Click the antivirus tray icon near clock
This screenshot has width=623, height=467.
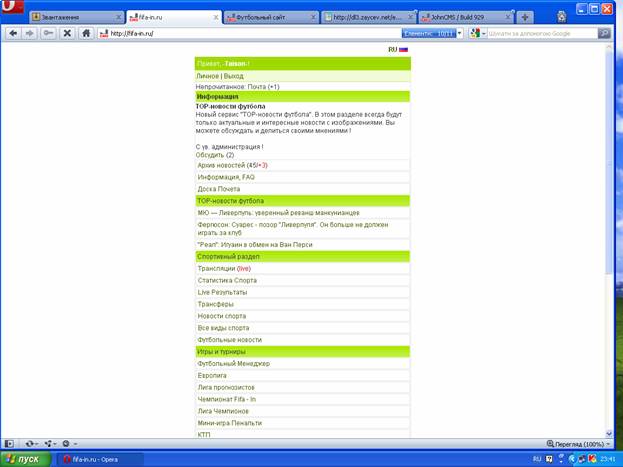point(592,459)
